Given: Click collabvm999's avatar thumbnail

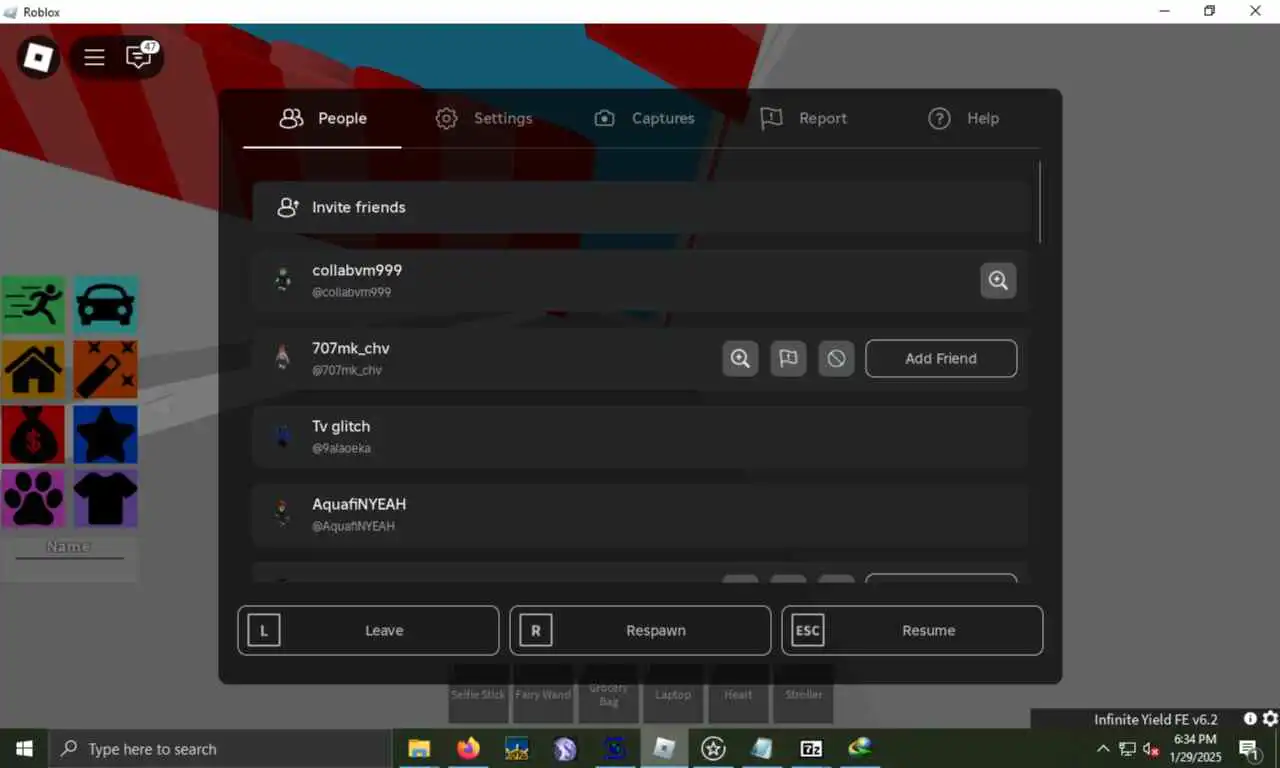Looking at the screenshot, I should click(x=283, y=281).
